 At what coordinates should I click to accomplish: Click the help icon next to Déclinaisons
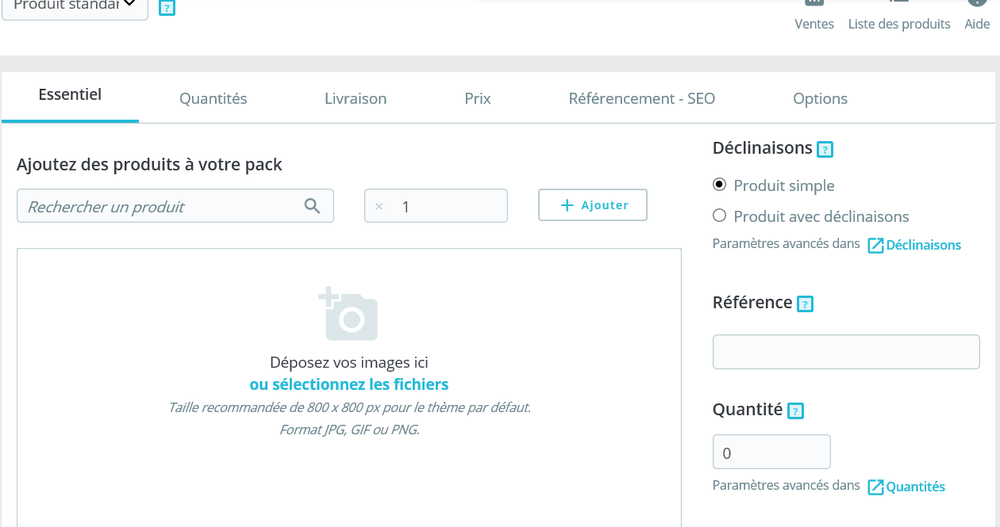[x=825, y=150]
